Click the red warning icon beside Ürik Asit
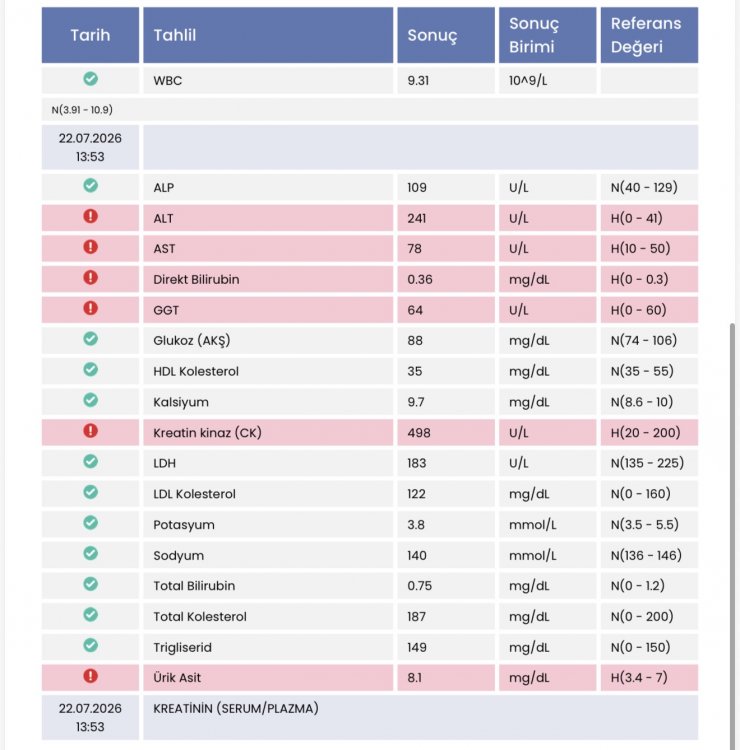This screenshot has width=740, height=750. (x=90, y=676)
